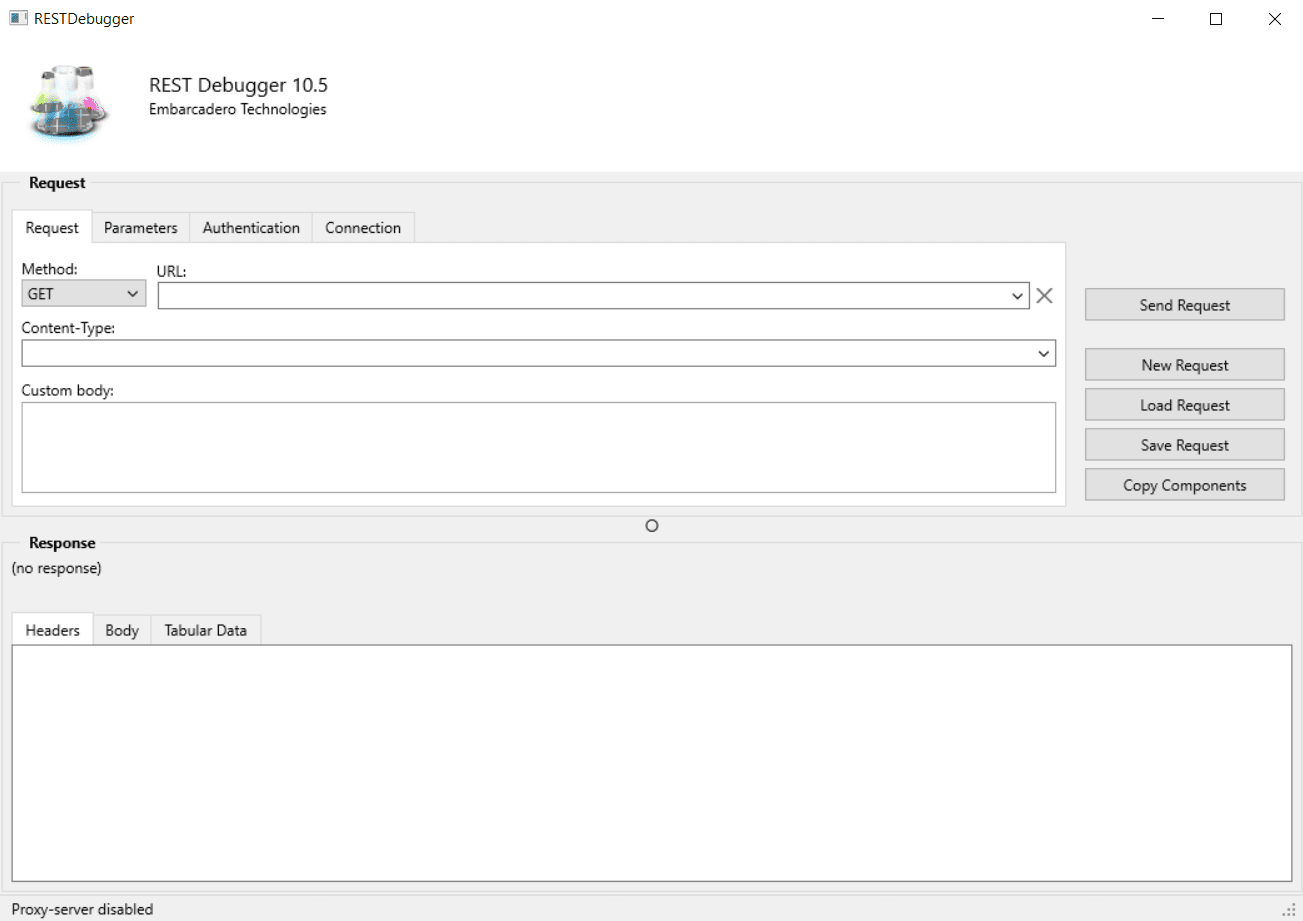This screenshot has width=1303, height=921.
Task: Click the "URL:" label
Action: click(172, 270)
